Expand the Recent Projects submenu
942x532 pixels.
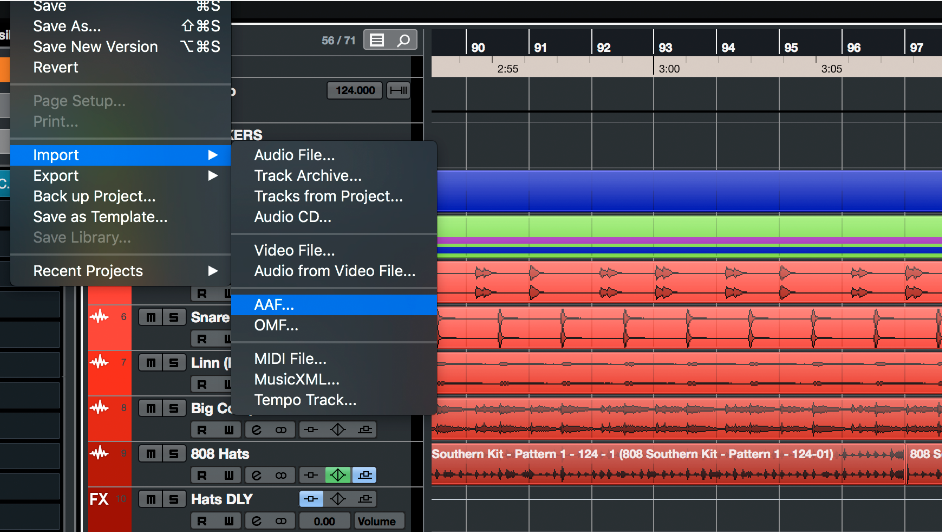click(x=121, y=271)
